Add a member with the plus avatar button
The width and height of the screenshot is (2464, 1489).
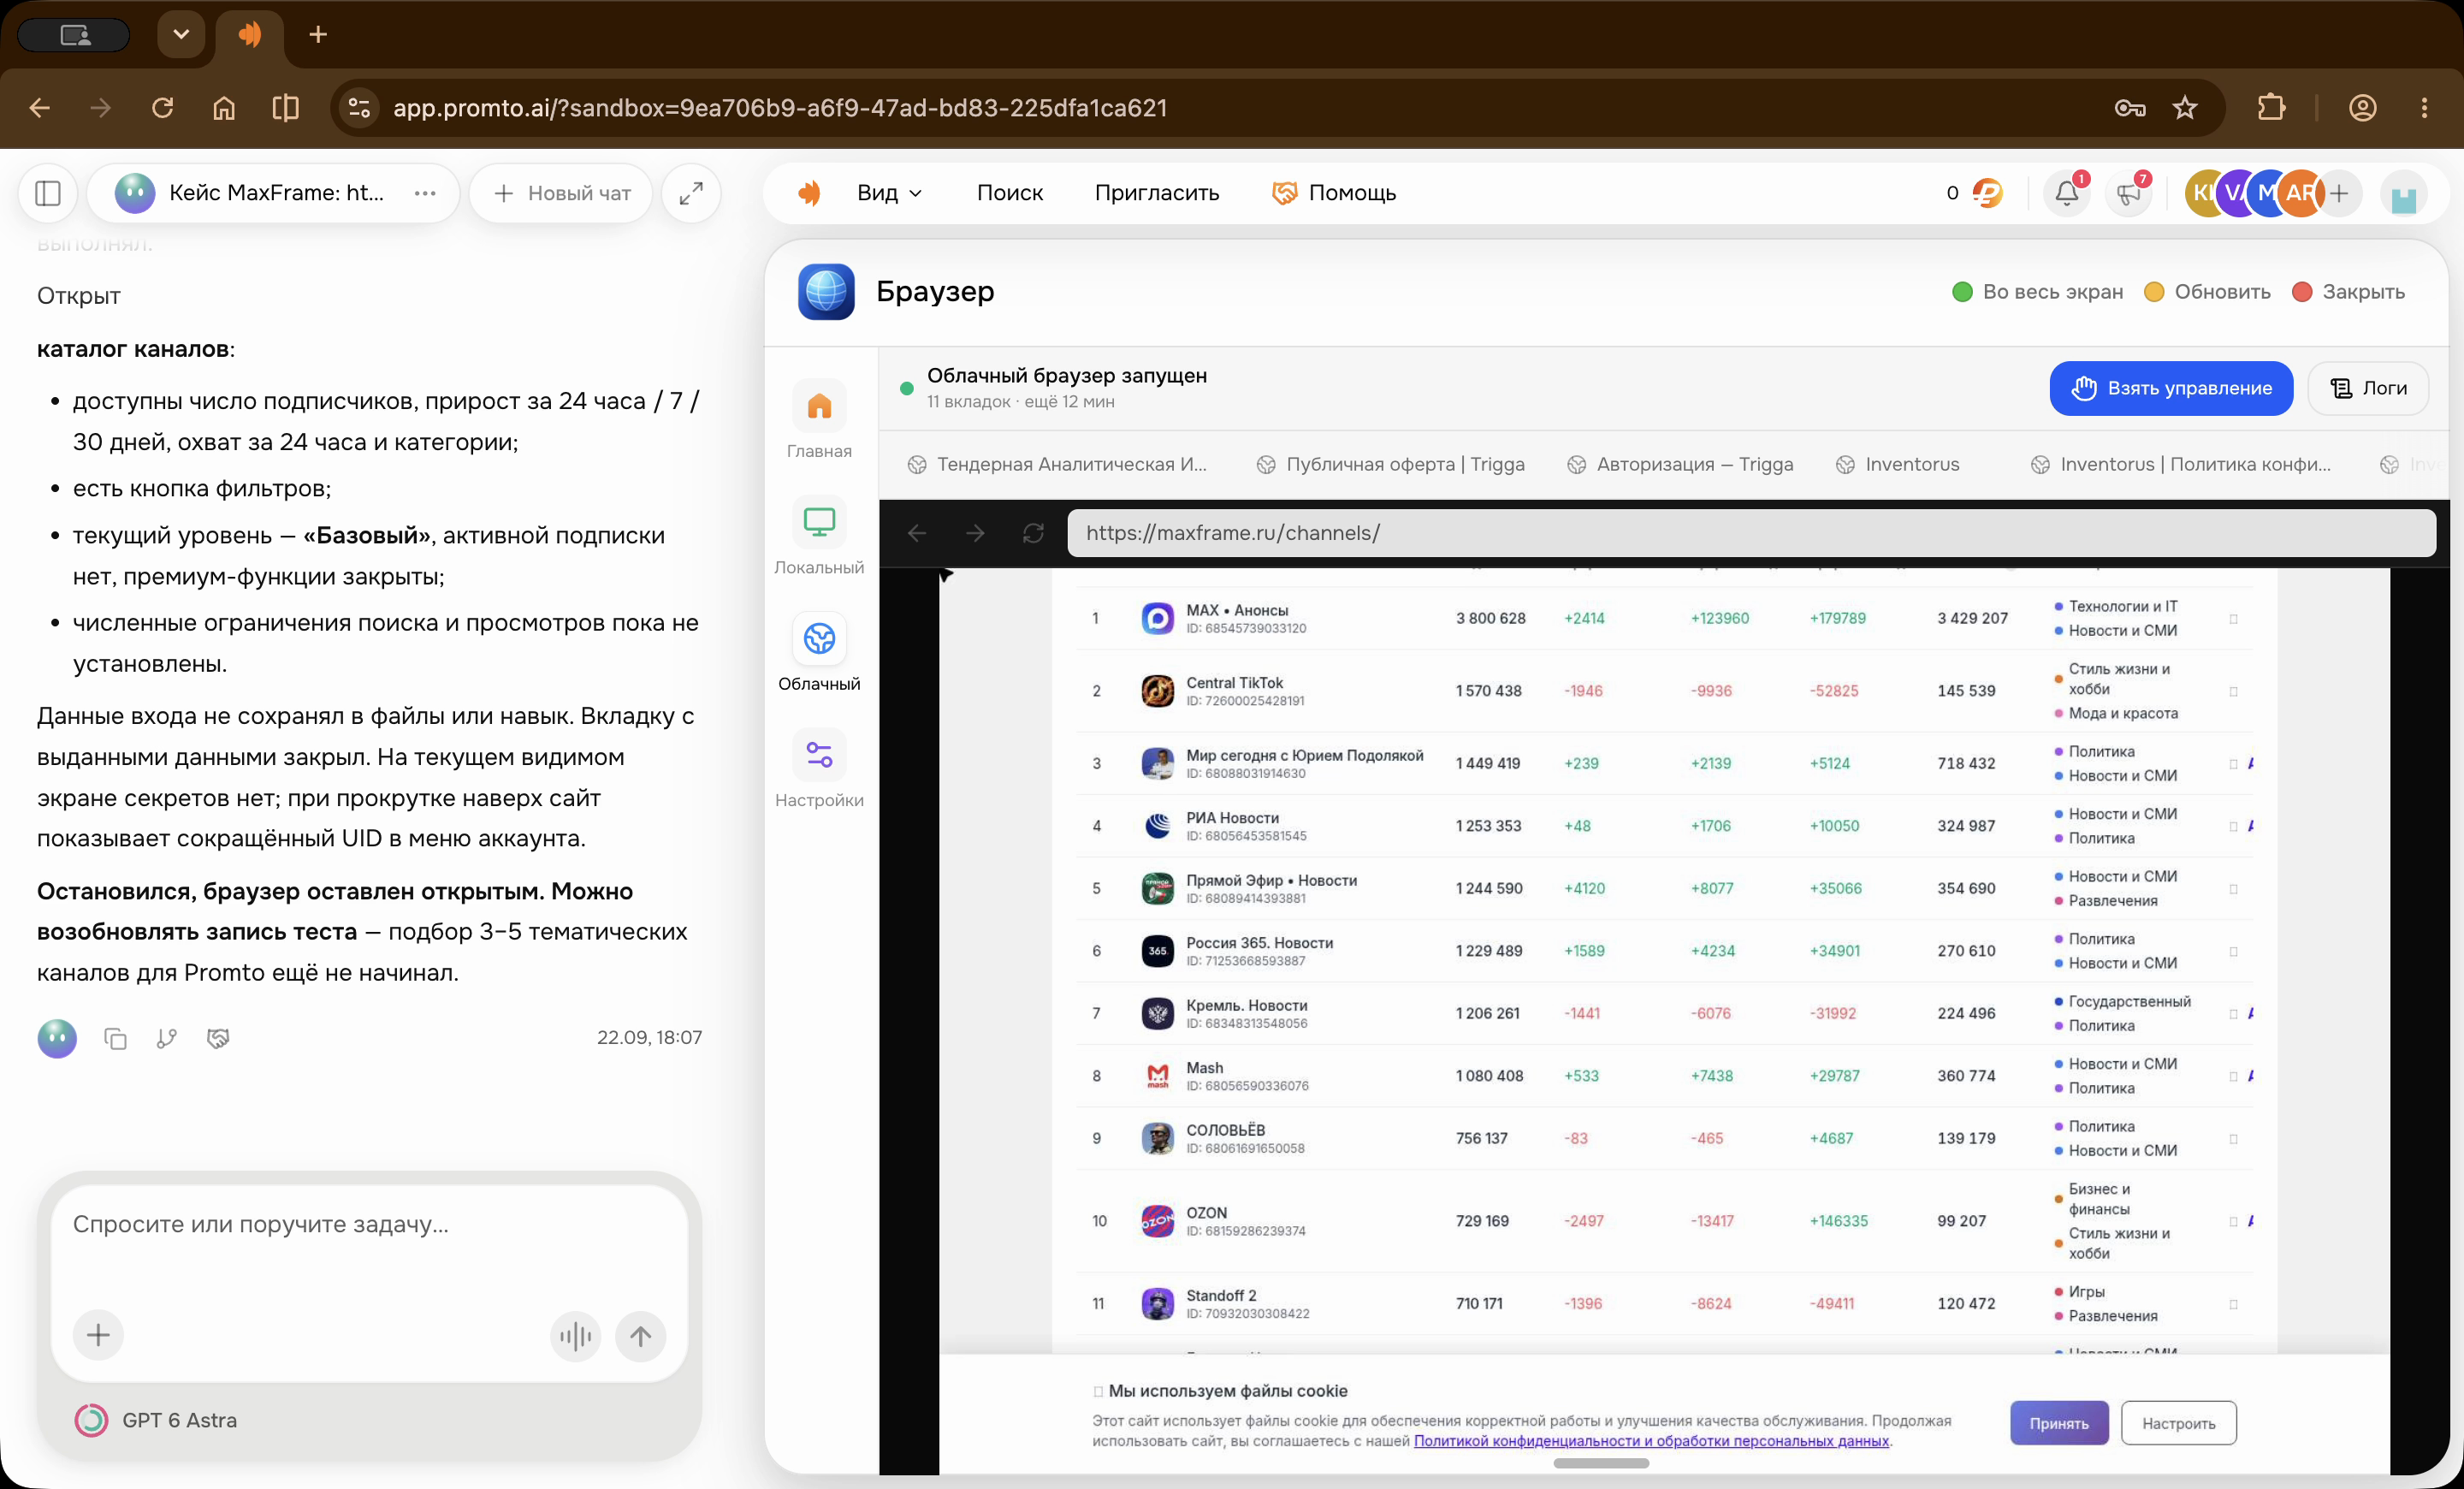(x=2338, y=193)
